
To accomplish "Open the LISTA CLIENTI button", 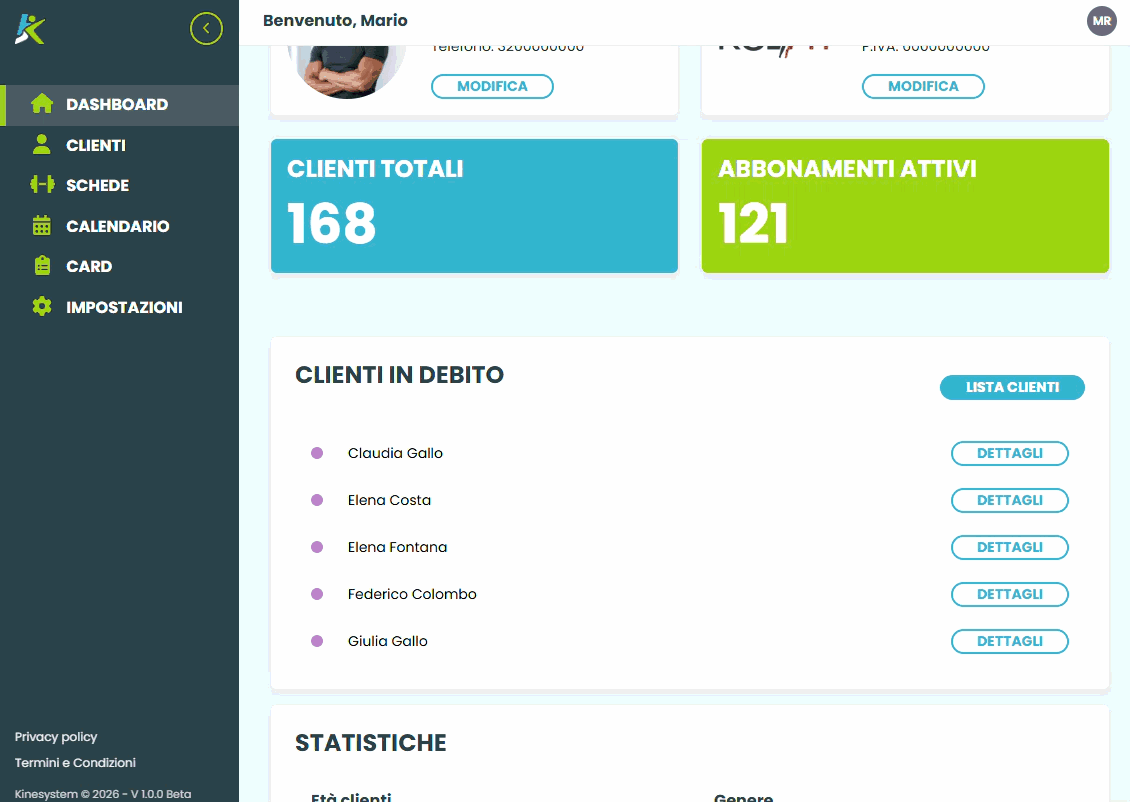I will pos(1012,387).
